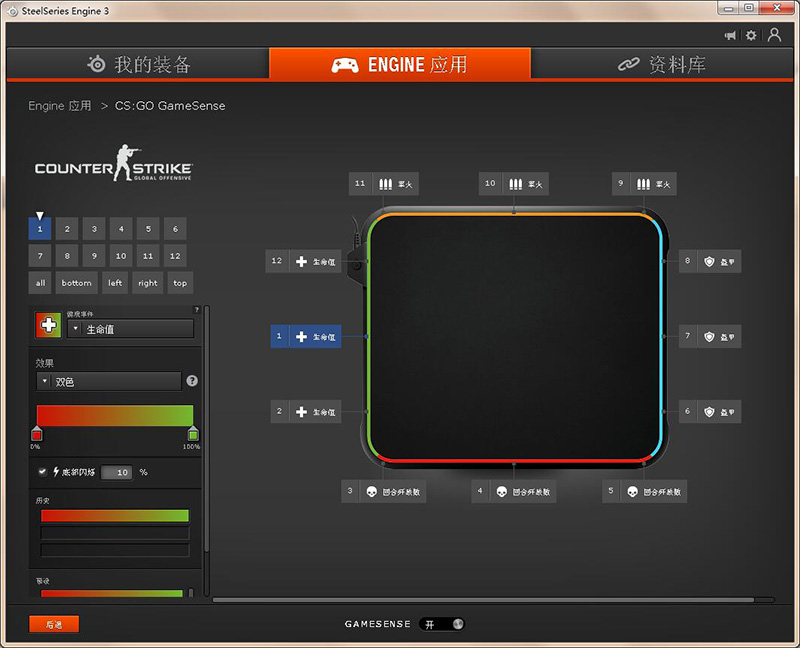Toggle the GameSense on/off switch
800x648 pixels.
point(442,624)
